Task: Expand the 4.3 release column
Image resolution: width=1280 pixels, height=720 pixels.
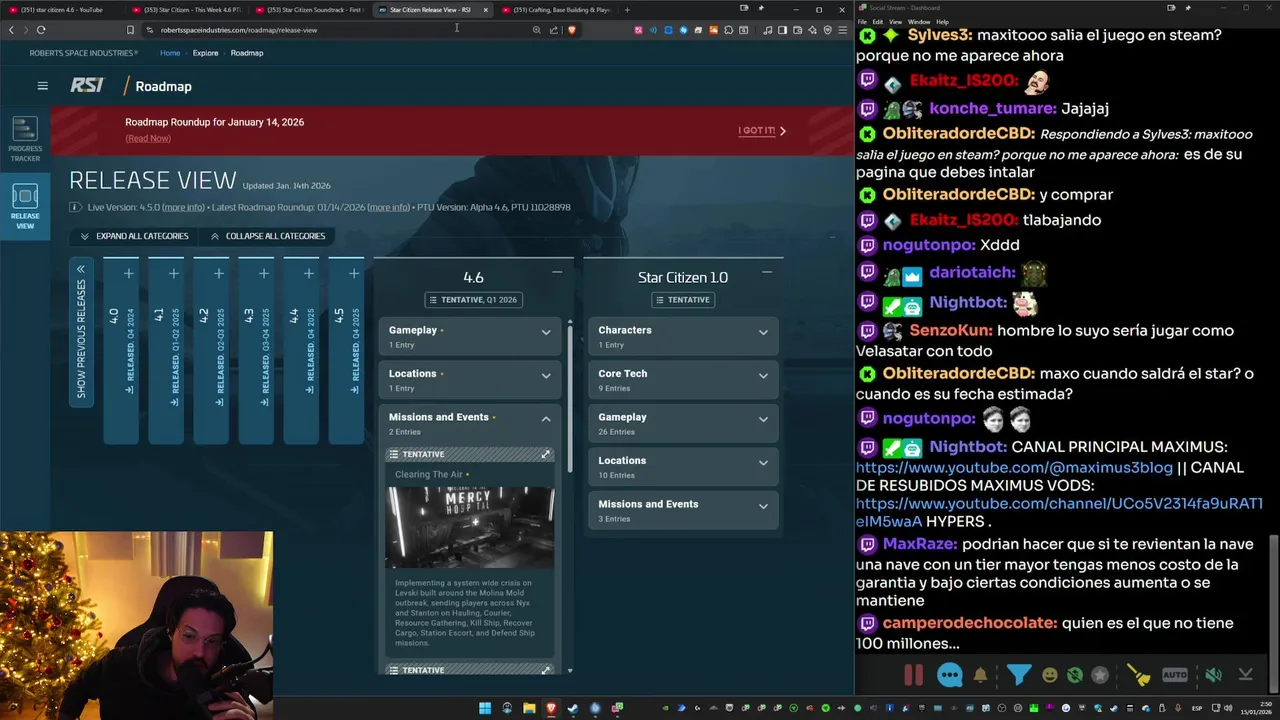Action: [x=263, y=273]
